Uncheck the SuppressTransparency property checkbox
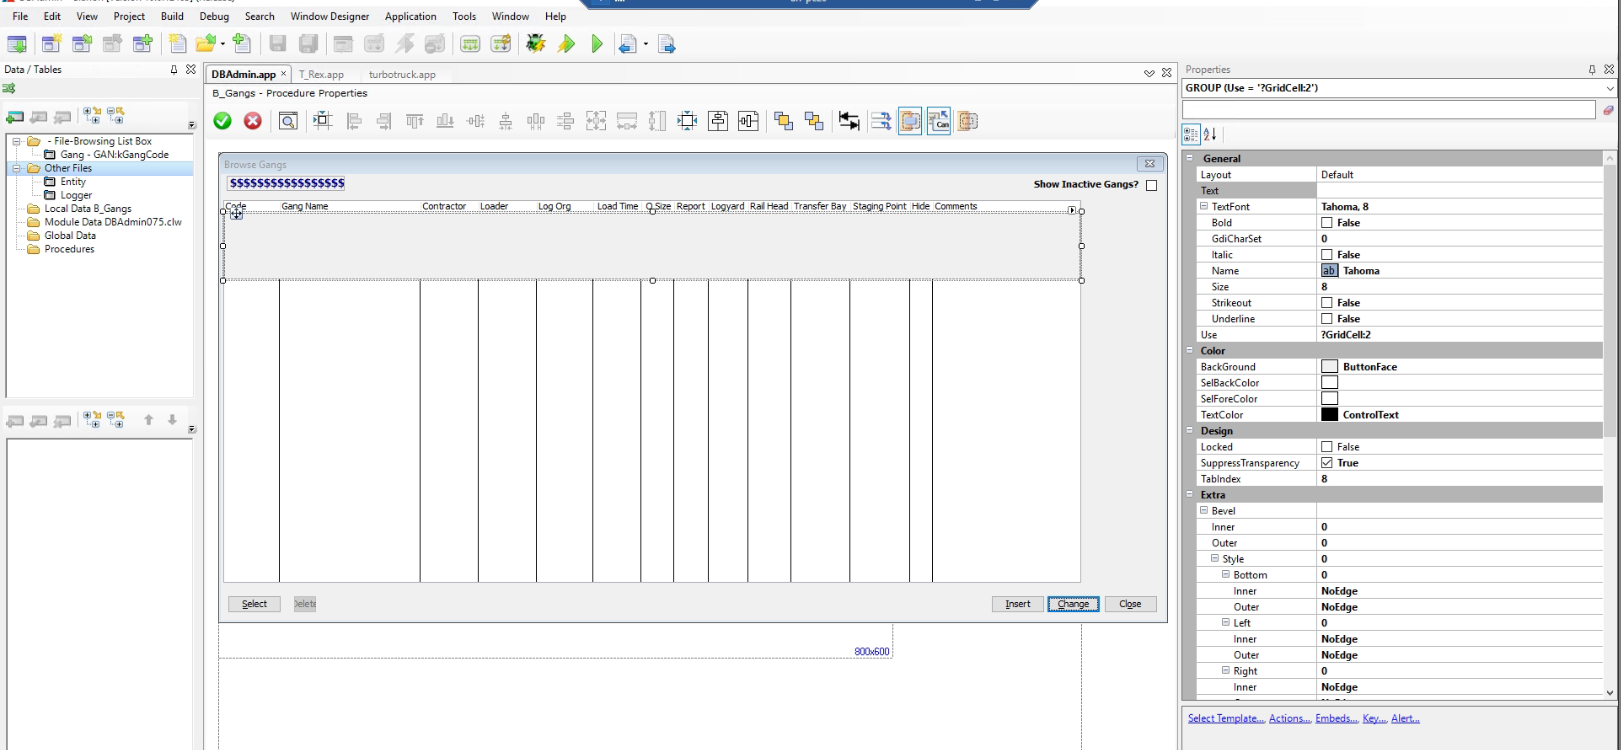1621x750 pixels. (1327, 463)
